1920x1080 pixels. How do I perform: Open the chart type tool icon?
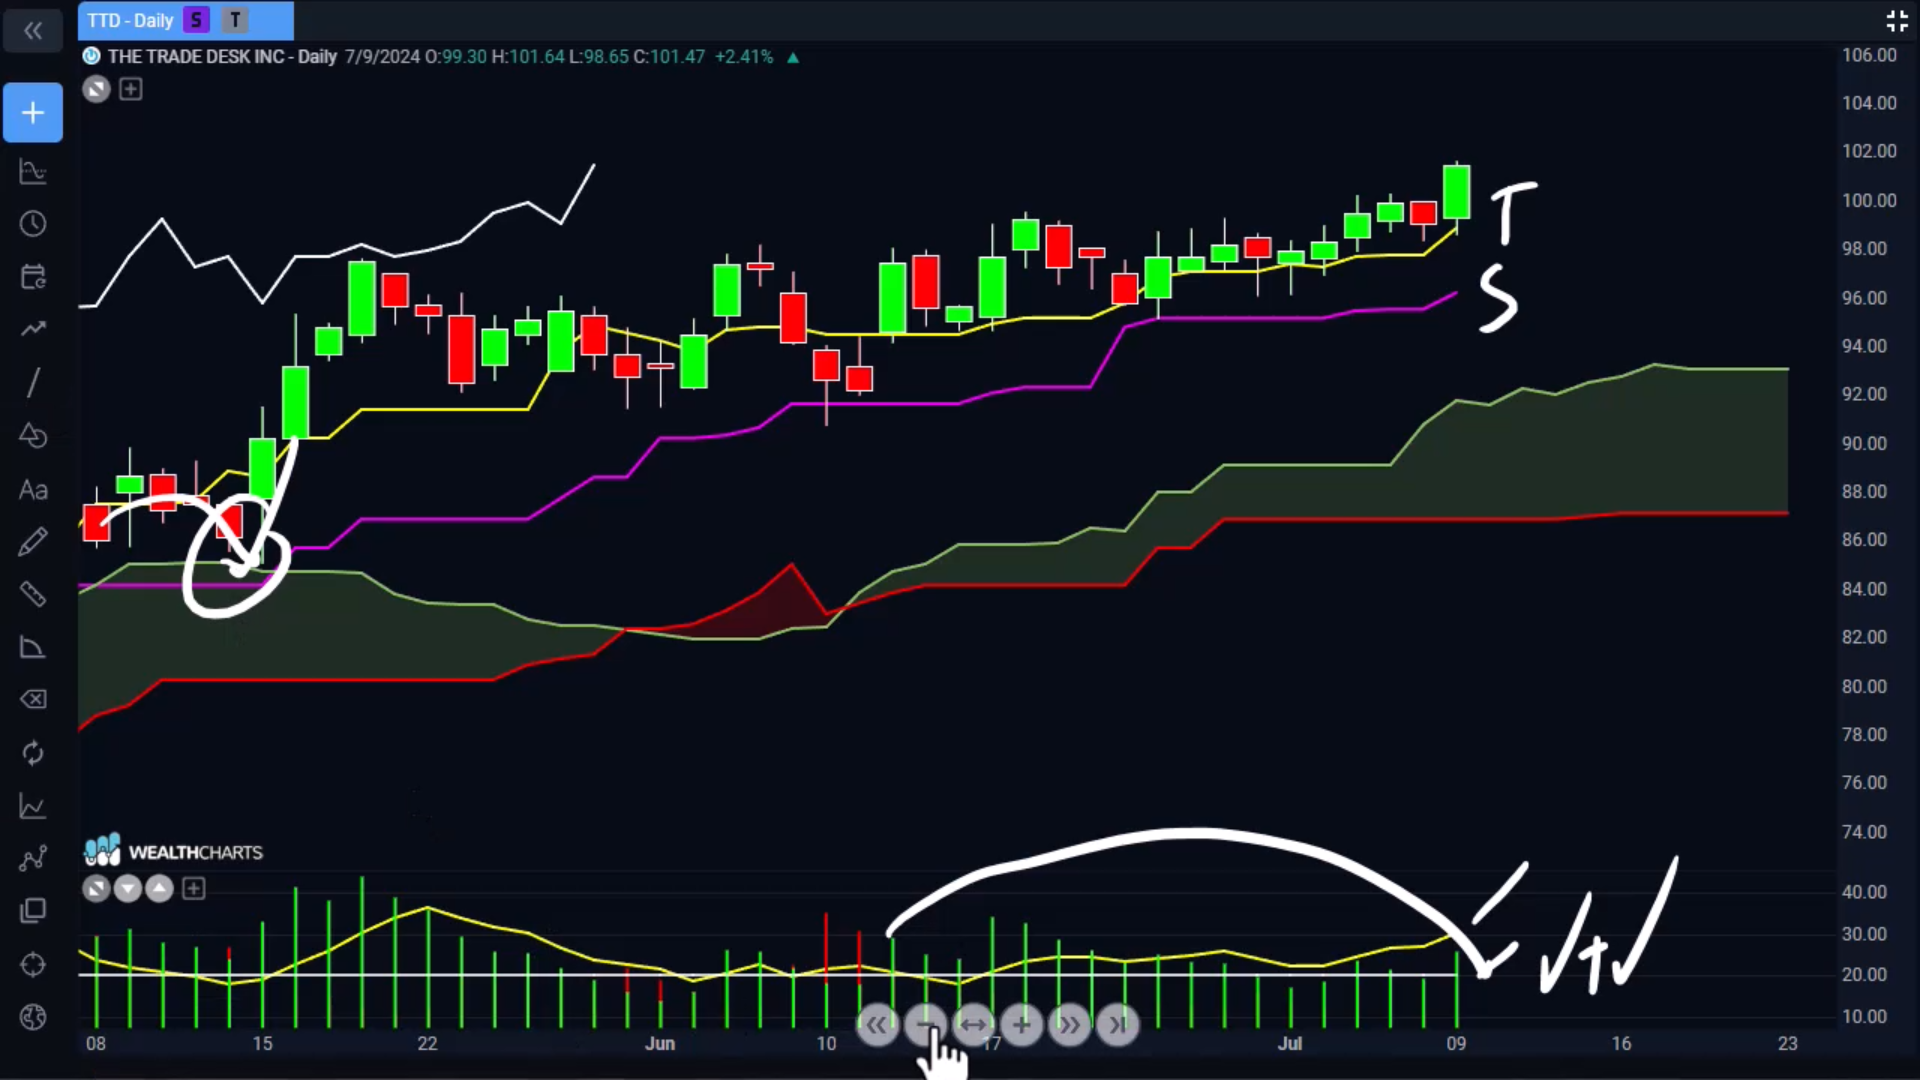pyautogui.click(x=33, y=172)
